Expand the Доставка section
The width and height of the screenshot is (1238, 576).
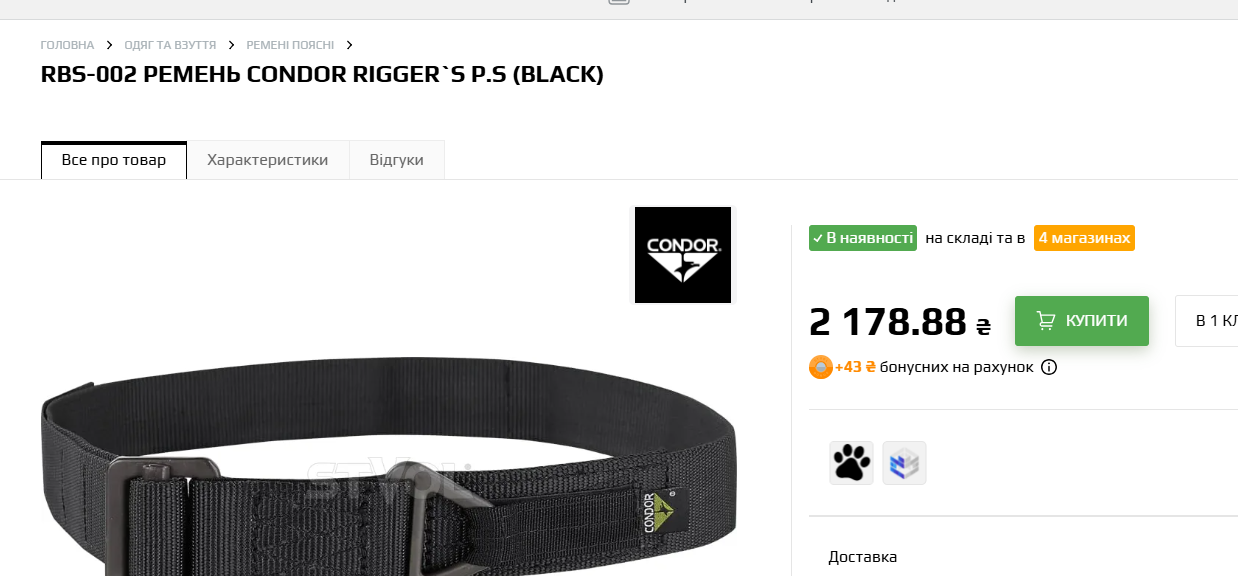click(863, 557)
